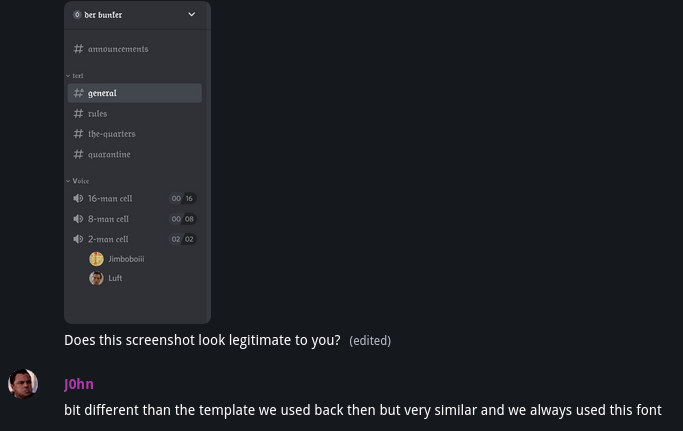Viewport: 683px width, 431px height.
Task: Open J0hn's profile via username
Action: (x=79, y=384)
